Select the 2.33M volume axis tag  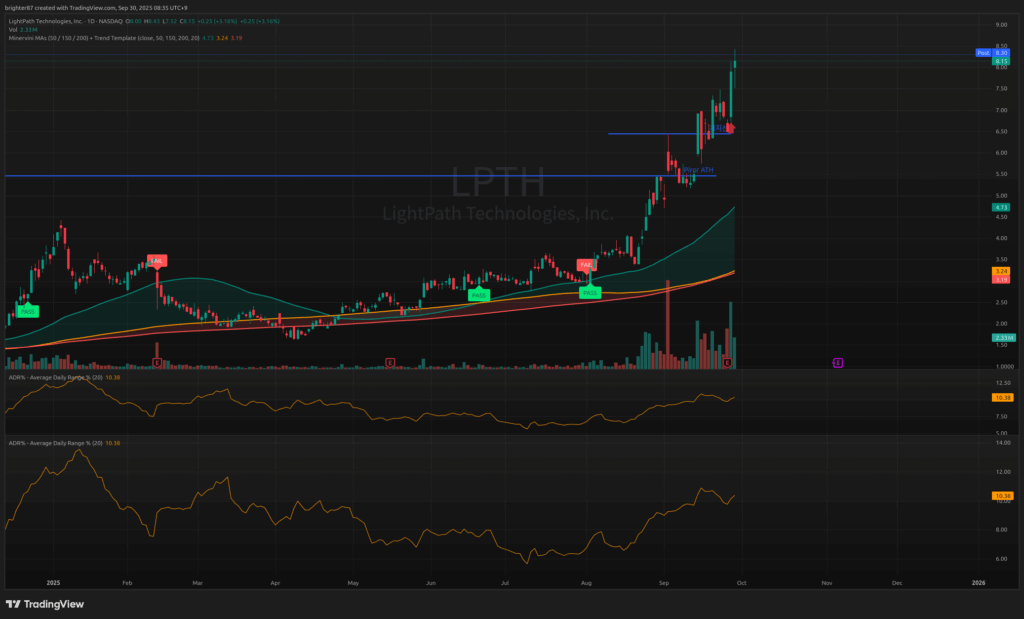click(x=1003, y=338)
